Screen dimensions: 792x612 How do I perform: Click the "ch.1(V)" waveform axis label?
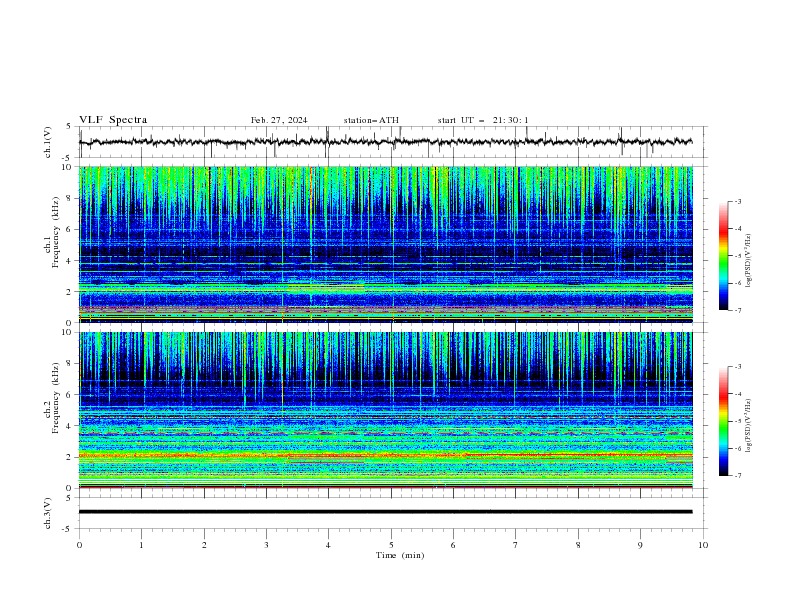pos(48,142)
